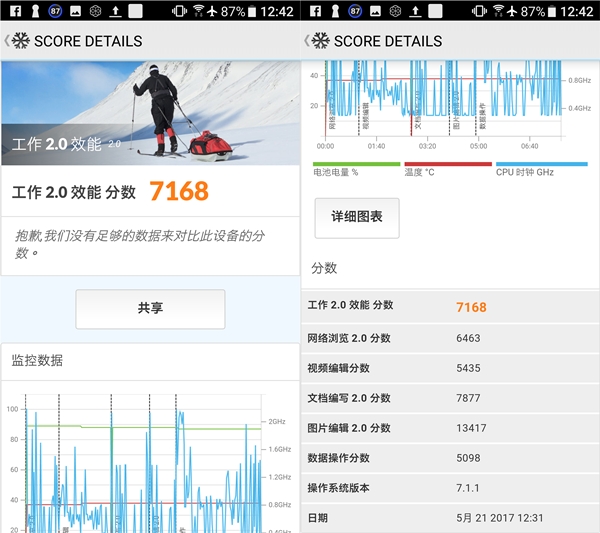Tap the back chevron on left screen header
600x533 pixels.
click(6, 41)
